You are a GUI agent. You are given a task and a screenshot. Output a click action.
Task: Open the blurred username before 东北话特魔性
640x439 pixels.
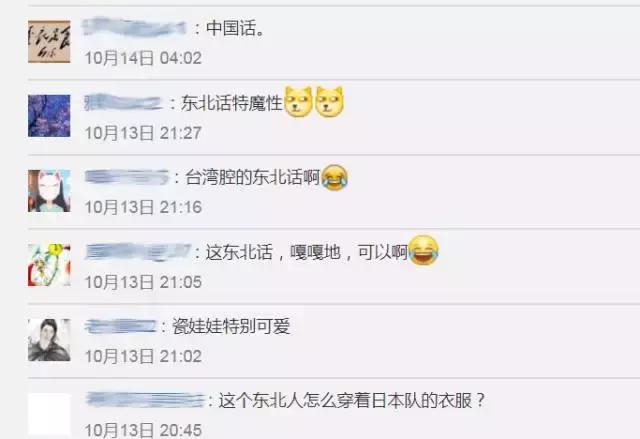click(x=123, y=102)
